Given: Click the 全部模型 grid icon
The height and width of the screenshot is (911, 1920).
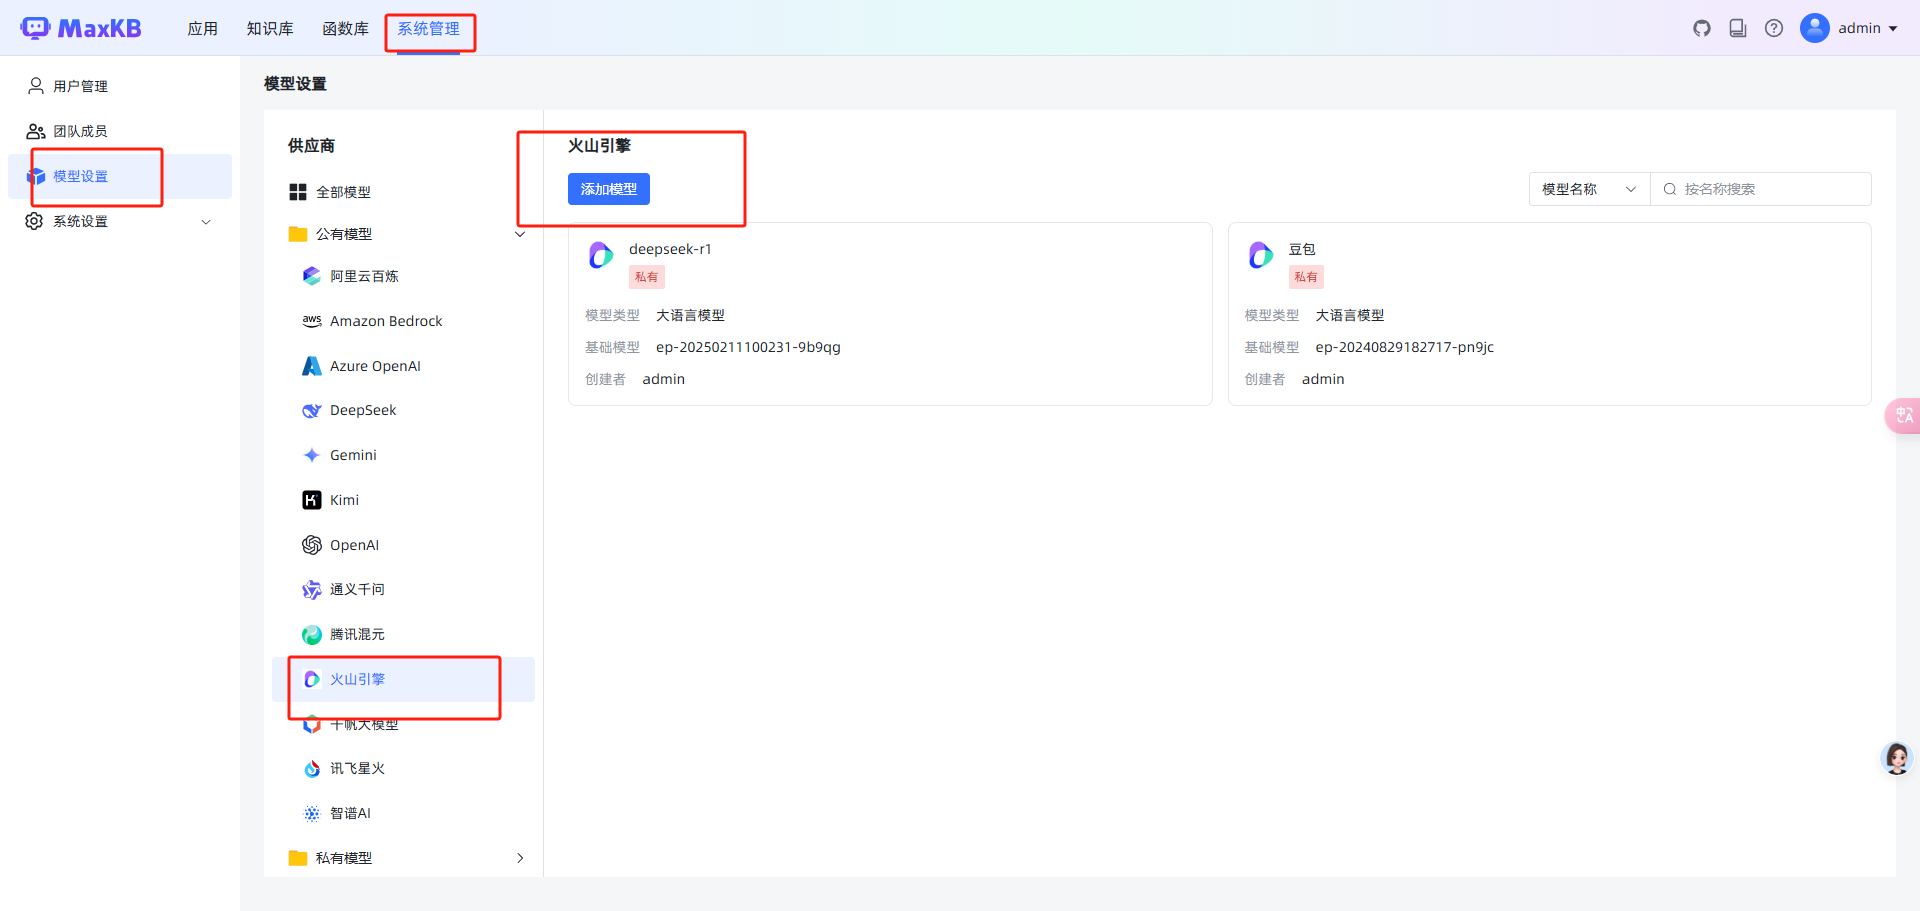Looking at the screenshot, I should click(x=298, y=192).
